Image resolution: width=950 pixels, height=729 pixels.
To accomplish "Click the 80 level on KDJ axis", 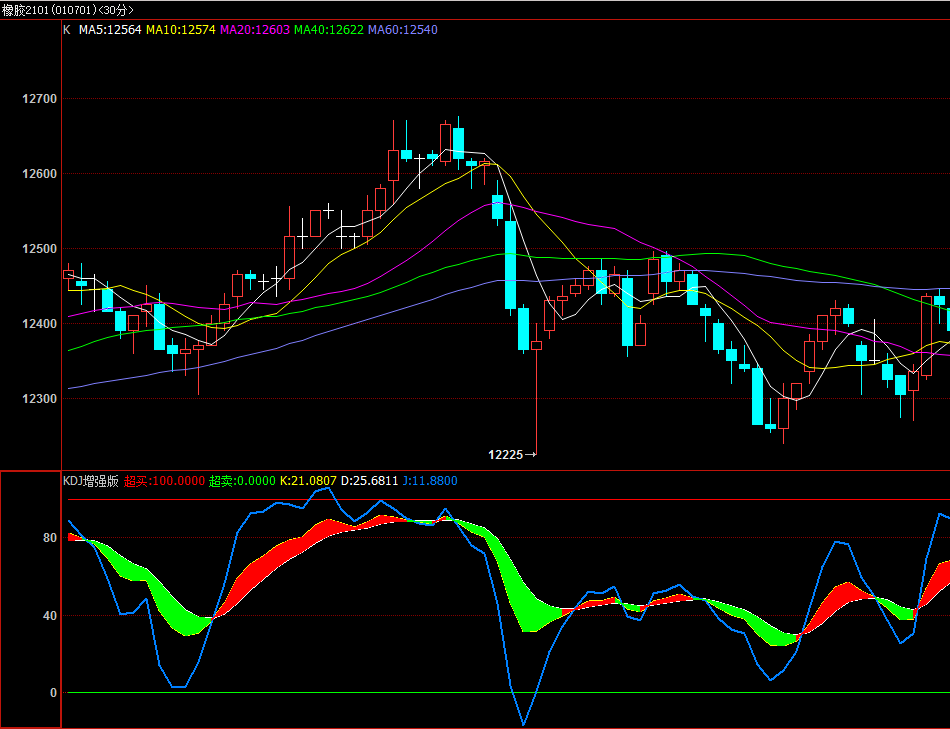I will (50, 538).
